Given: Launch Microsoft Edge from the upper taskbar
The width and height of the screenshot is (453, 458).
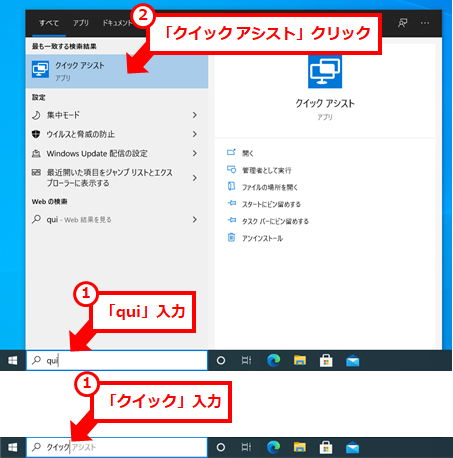Looking at the screenshot, I should click(x=273, y=360).
